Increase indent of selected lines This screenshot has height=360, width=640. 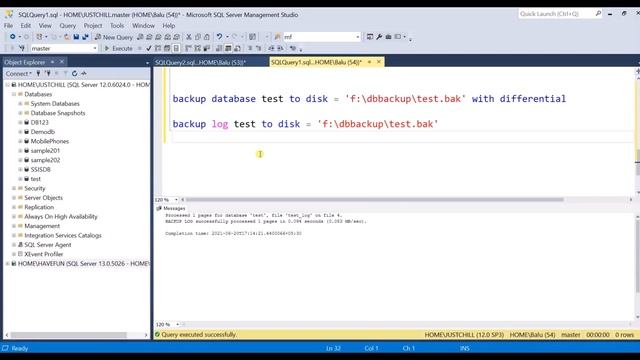click(280, 48)
